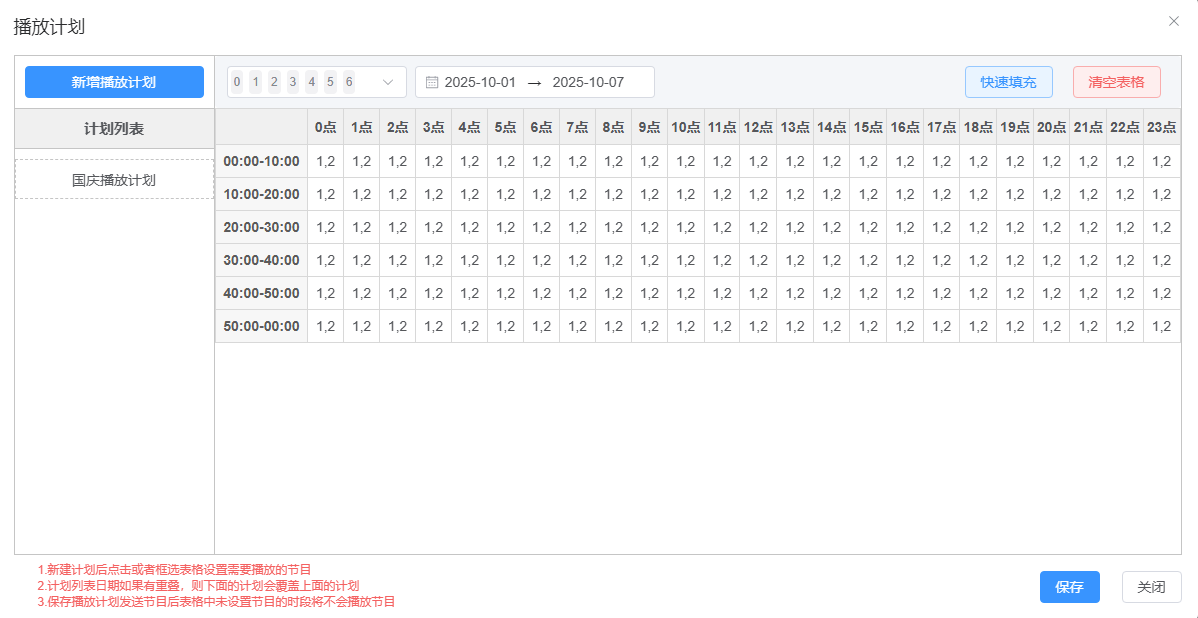Save the schedule with 保存 button
Screen dimensions: 1198x618
pyautogui.click(x=1069, y=587)
